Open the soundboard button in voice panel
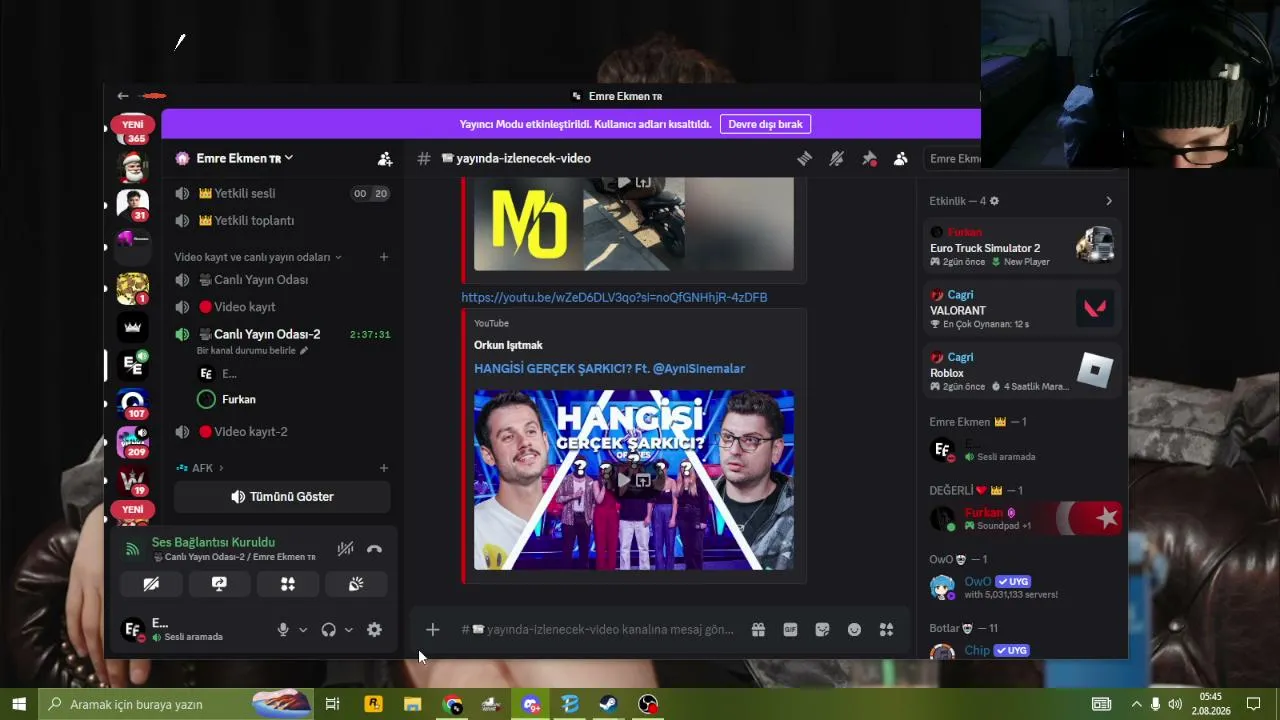1280x720 pixels. pyautogui.click(x=355, y=584)
